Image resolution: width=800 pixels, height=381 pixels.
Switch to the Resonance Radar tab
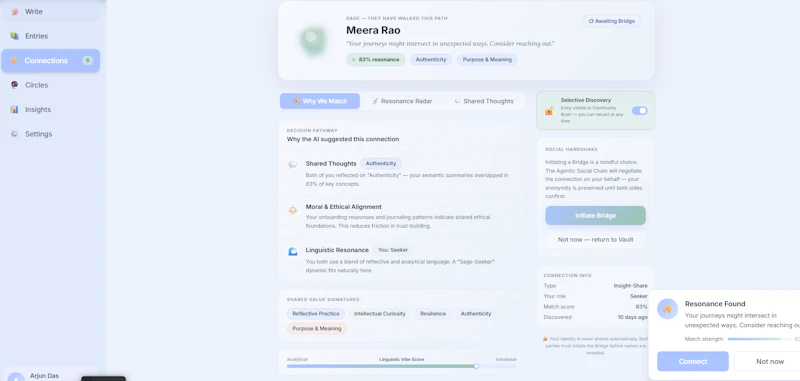coord(402,101)
